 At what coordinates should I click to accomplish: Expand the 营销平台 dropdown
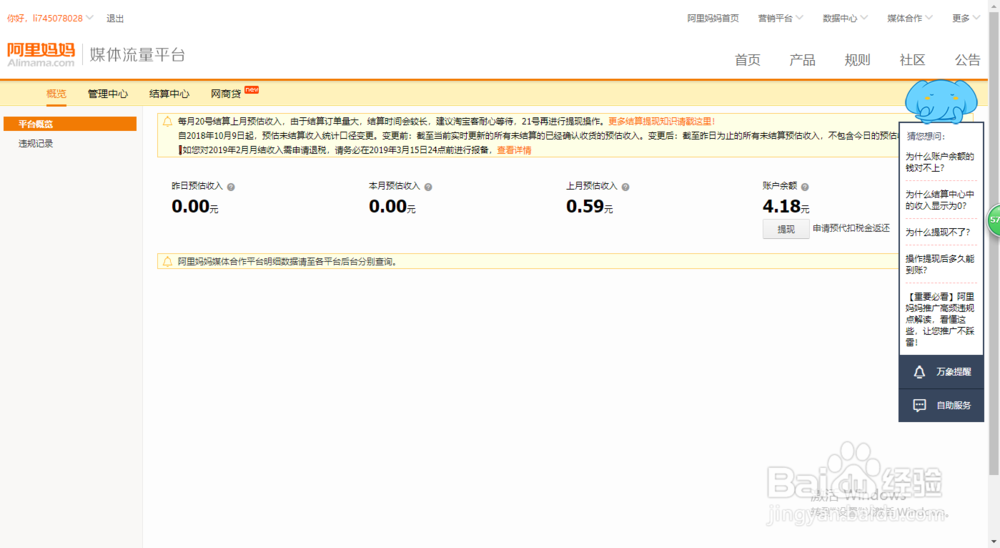click(799, 18)
